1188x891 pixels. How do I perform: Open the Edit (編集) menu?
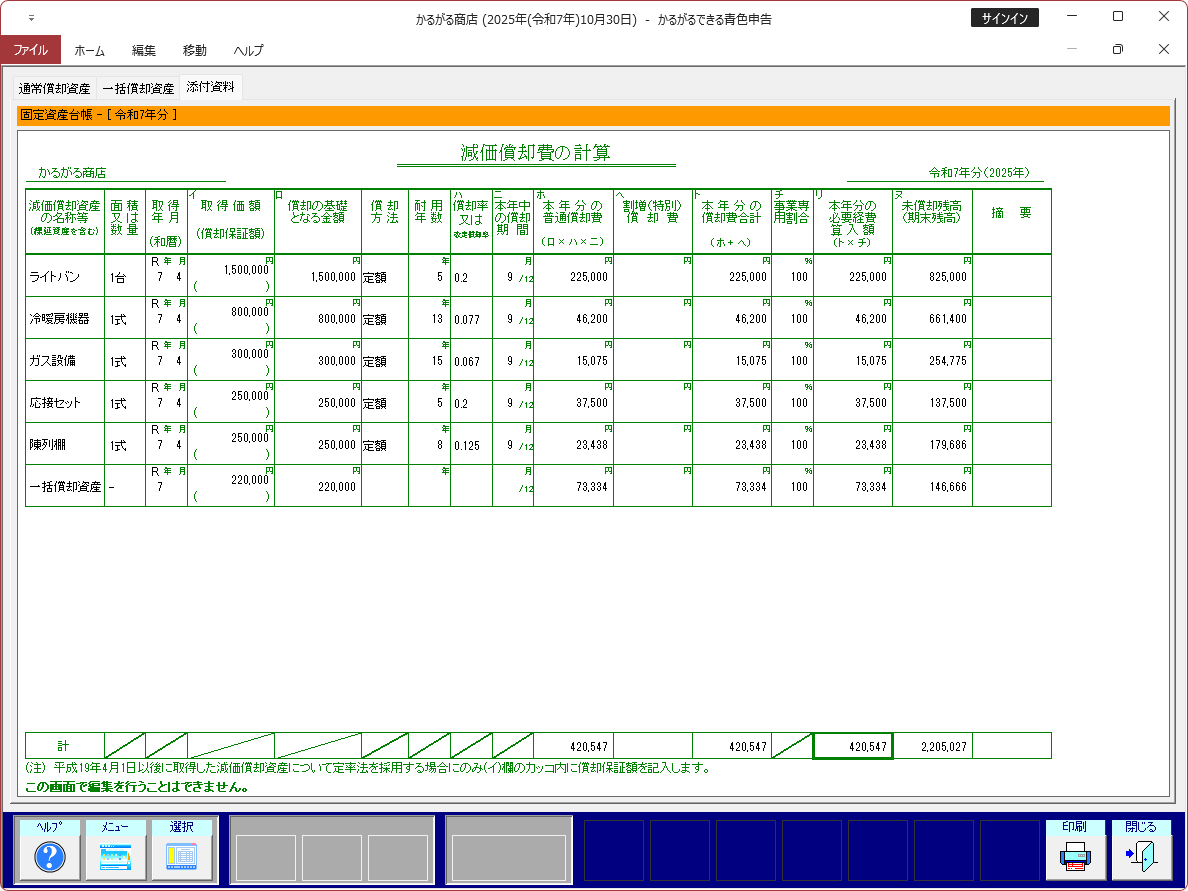click(x=144, y=50)
